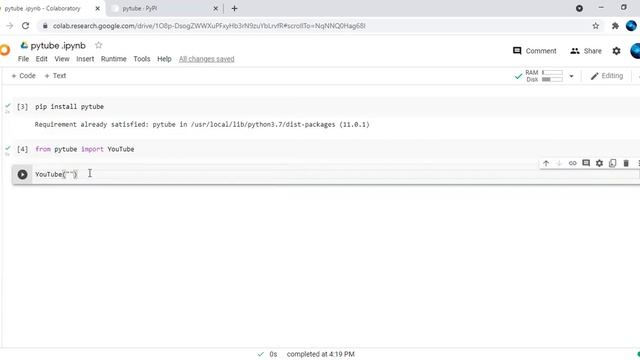Image resolution: width=640 pixels, height=360 pixels.
Task: Click execution count [3] cell marker
Action: (22, 107)
